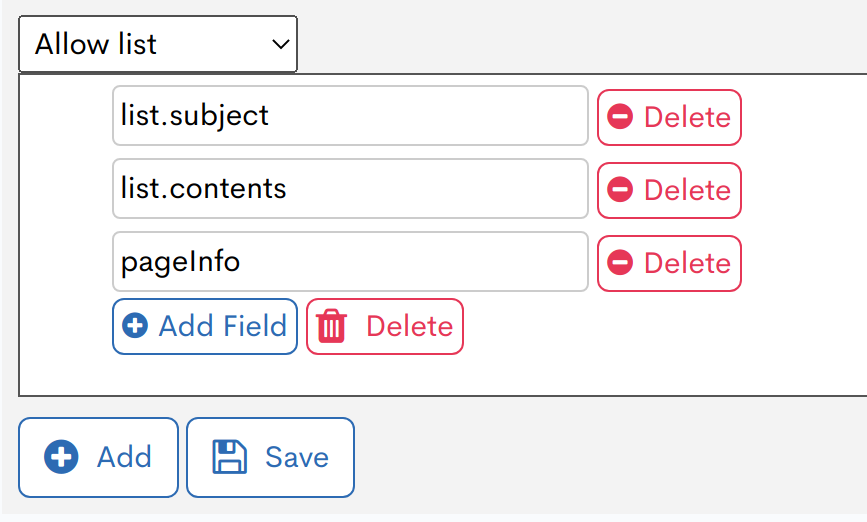Image resolution: width=867 pixels, height=522 pixels.
Task: Click the dropdown chevron arrow
Action: (x=281, y=44)
